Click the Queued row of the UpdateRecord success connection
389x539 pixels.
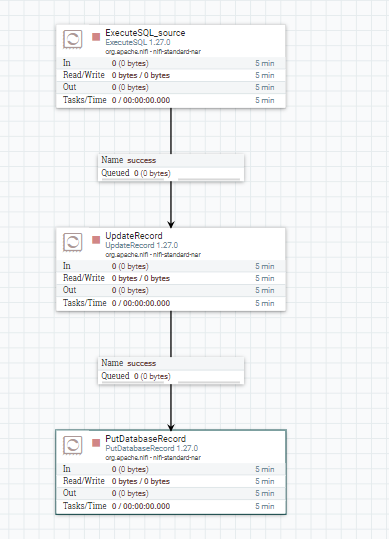pyautogui.click(x=171, y=376)
